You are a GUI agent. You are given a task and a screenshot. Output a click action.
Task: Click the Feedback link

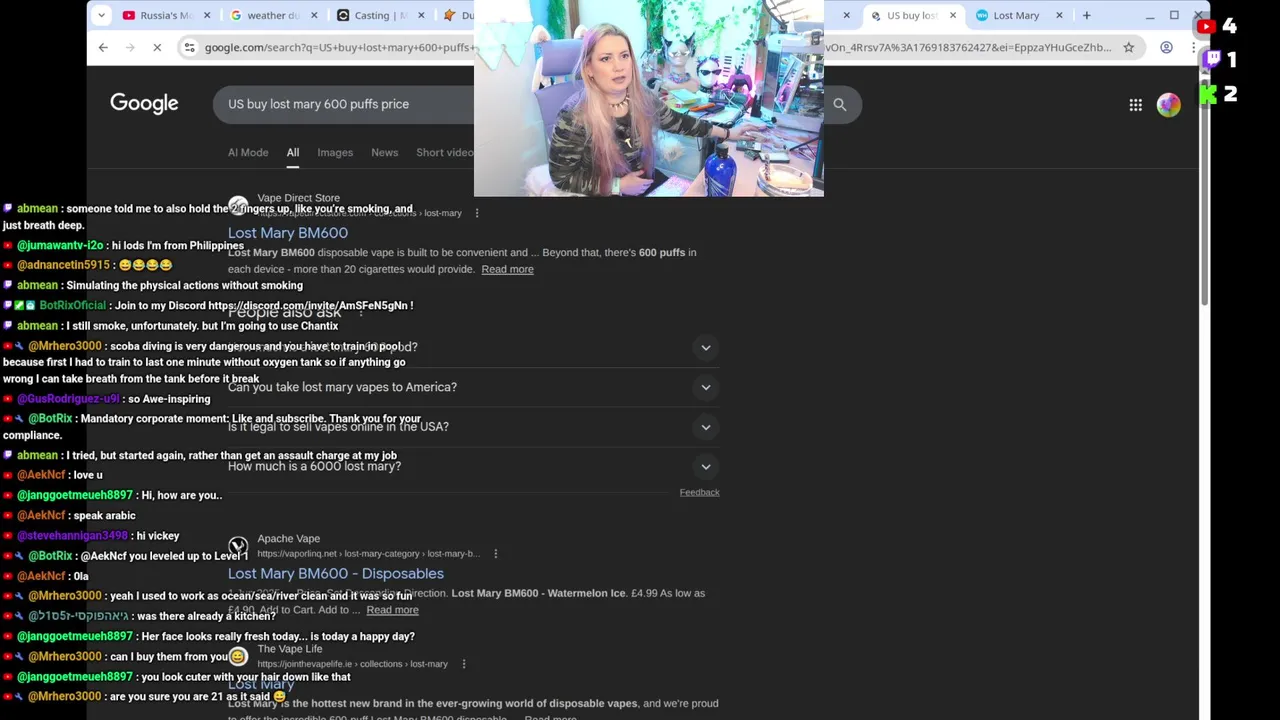pos(699,492)
